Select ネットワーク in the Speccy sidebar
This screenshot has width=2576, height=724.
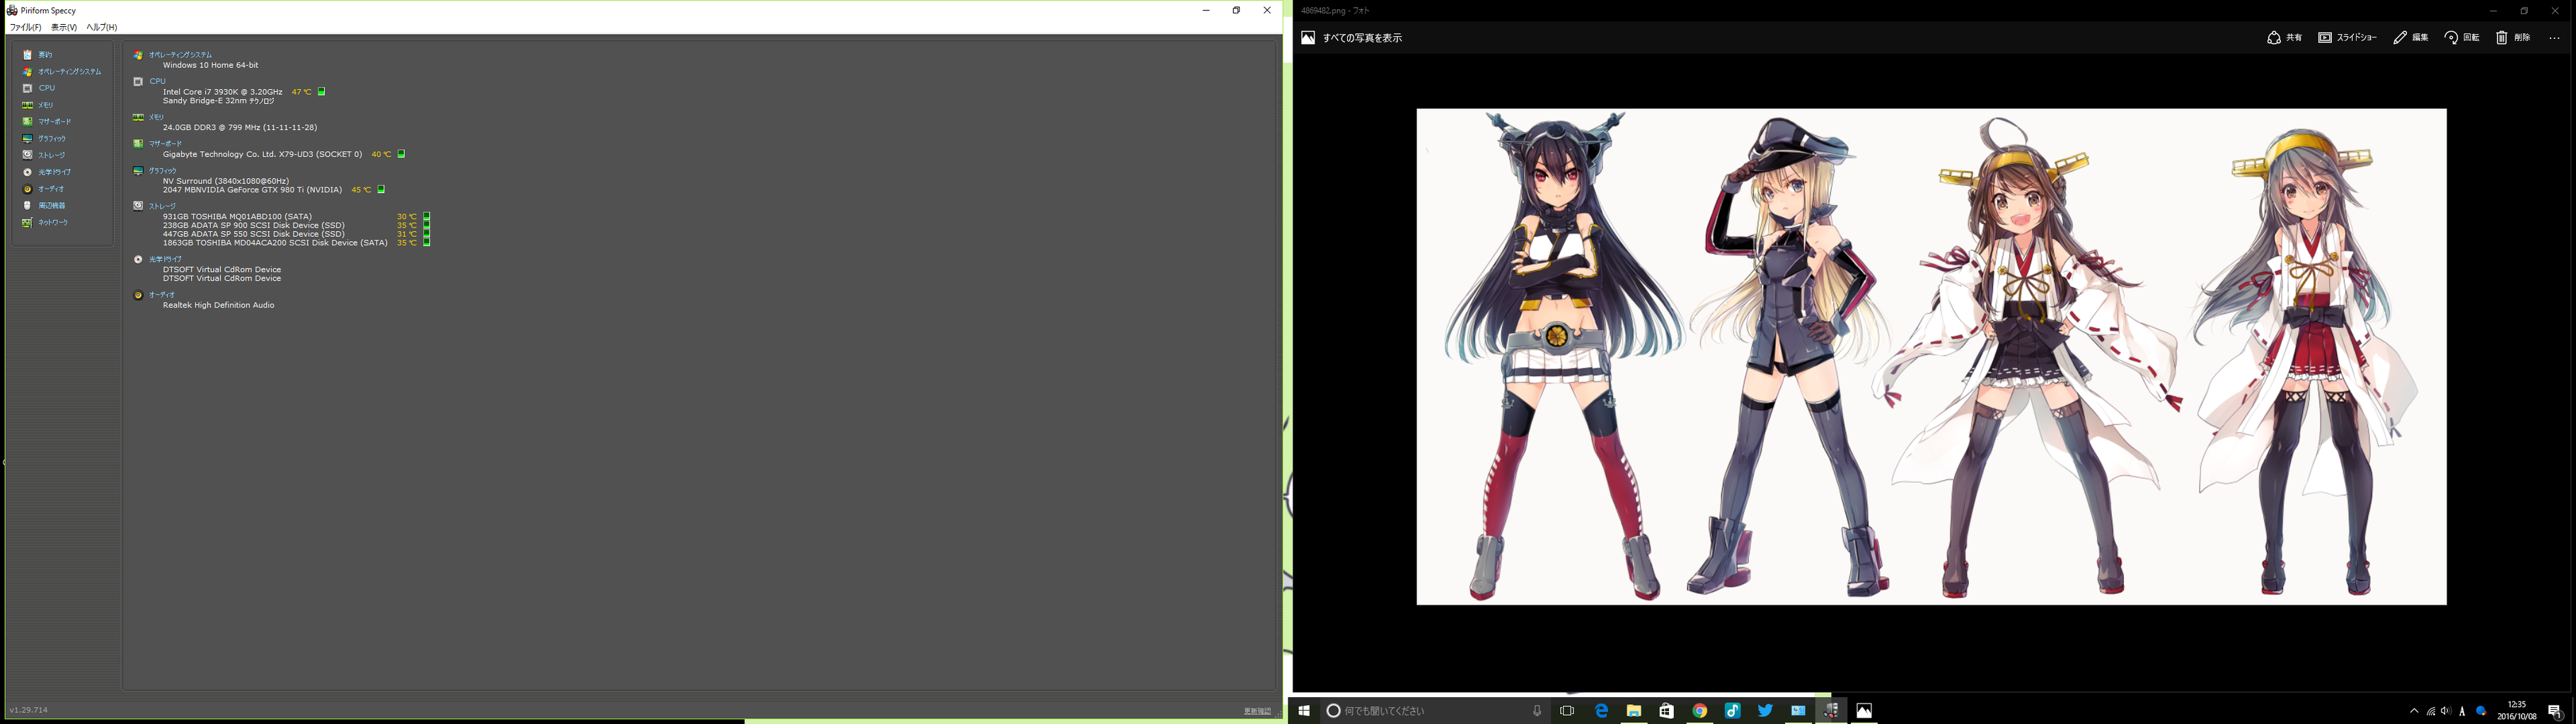coord(53,222)
